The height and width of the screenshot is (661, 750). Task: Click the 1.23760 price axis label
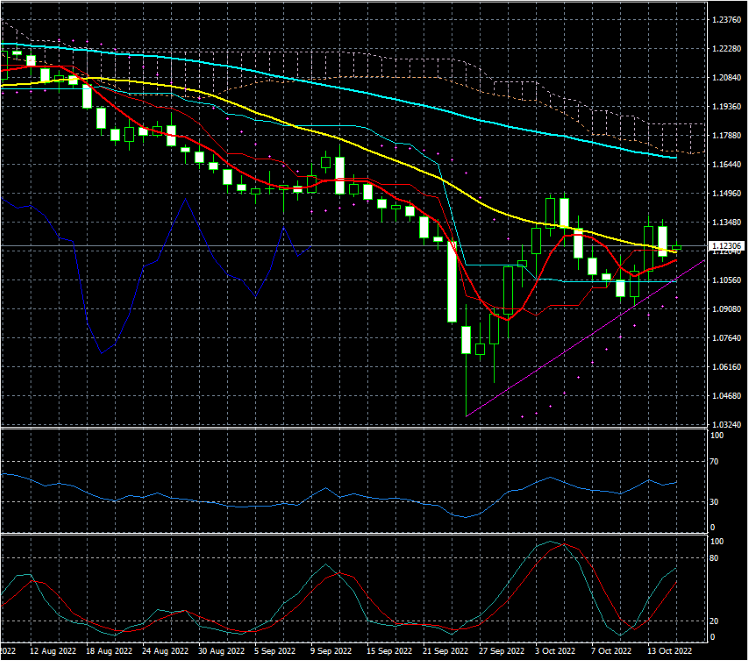coord(726,20)
